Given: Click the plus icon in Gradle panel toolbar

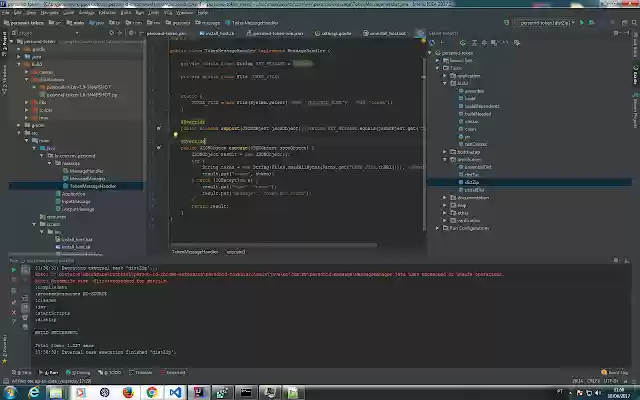Looking at the screenshot, I should pyautogui.click(x=442, y=42).
